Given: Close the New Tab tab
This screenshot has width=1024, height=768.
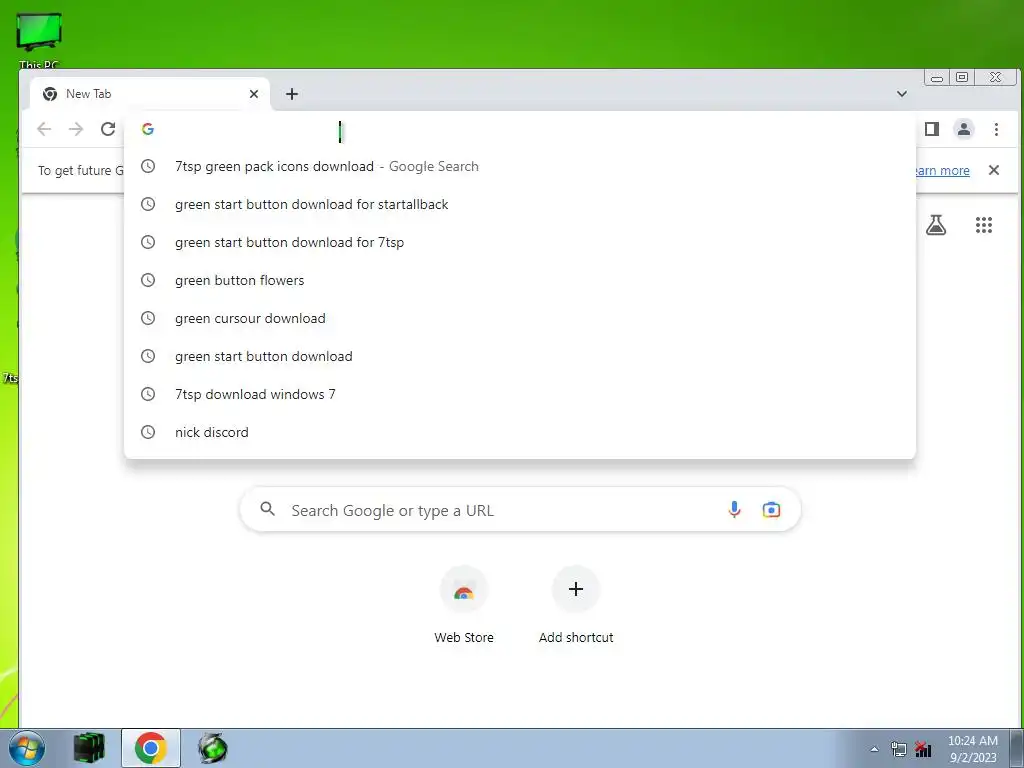Looking at the screenshot, I should point(254,94).
